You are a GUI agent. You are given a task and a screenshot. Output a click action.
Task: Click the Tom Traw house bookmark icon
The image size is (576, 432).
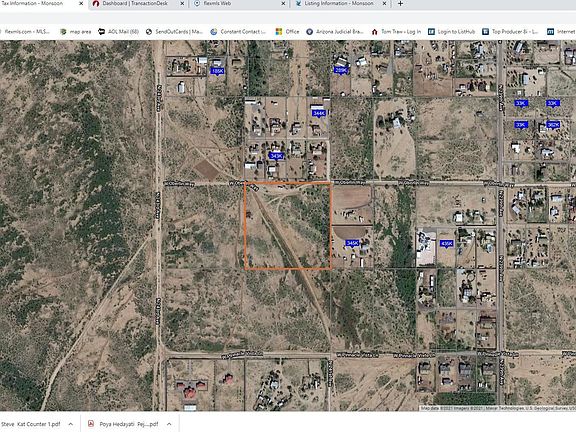coord(375,32)
